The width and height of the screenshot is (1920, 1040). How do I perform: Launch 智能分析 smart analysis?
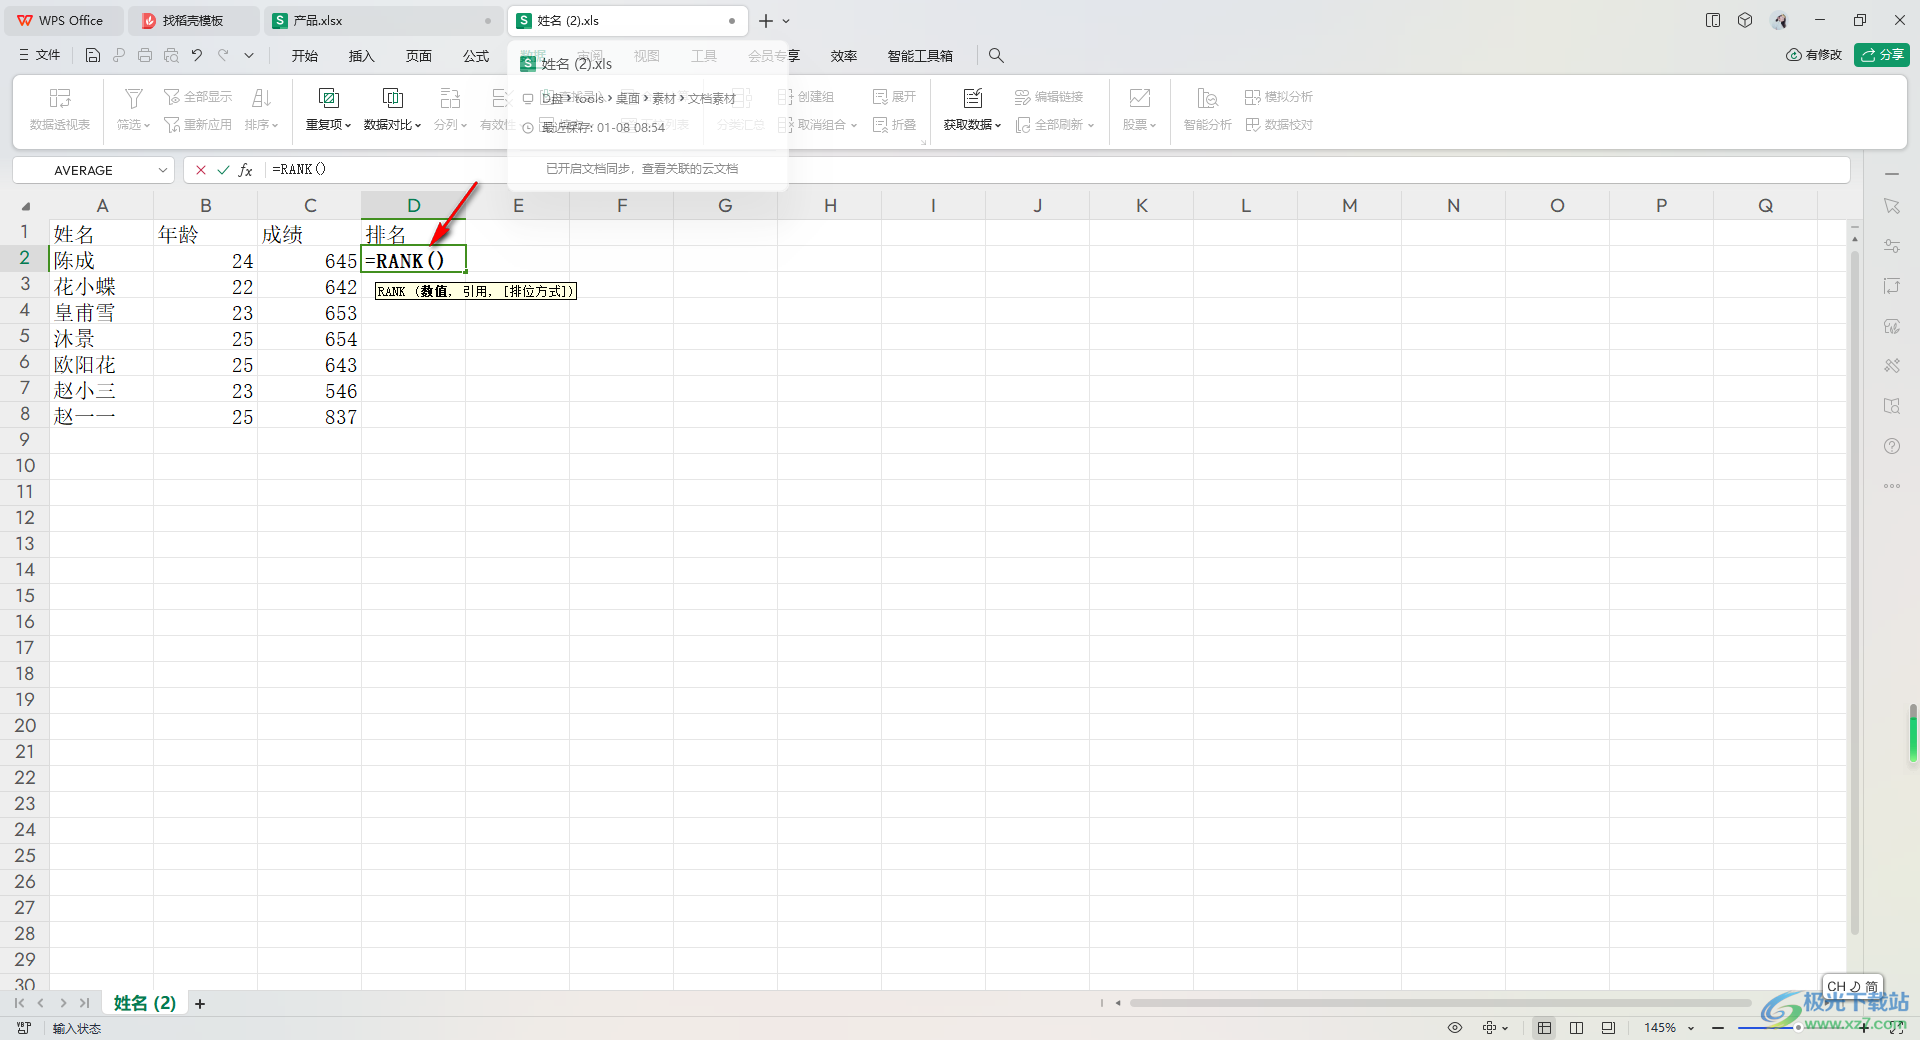pos(1207,109)
